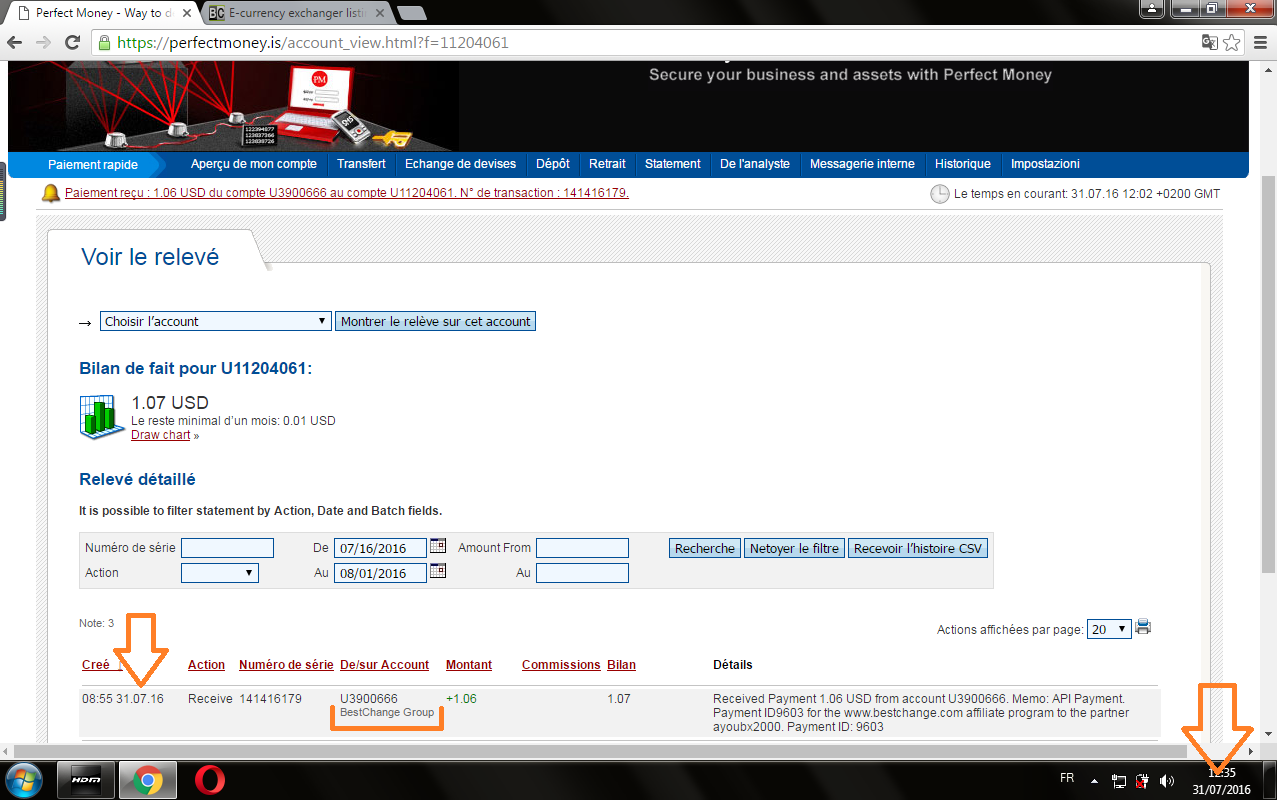Click the Amount From input field
The width and height of the screenshot is (1277, 802).
pyautogui.click(x=582, y=548)
